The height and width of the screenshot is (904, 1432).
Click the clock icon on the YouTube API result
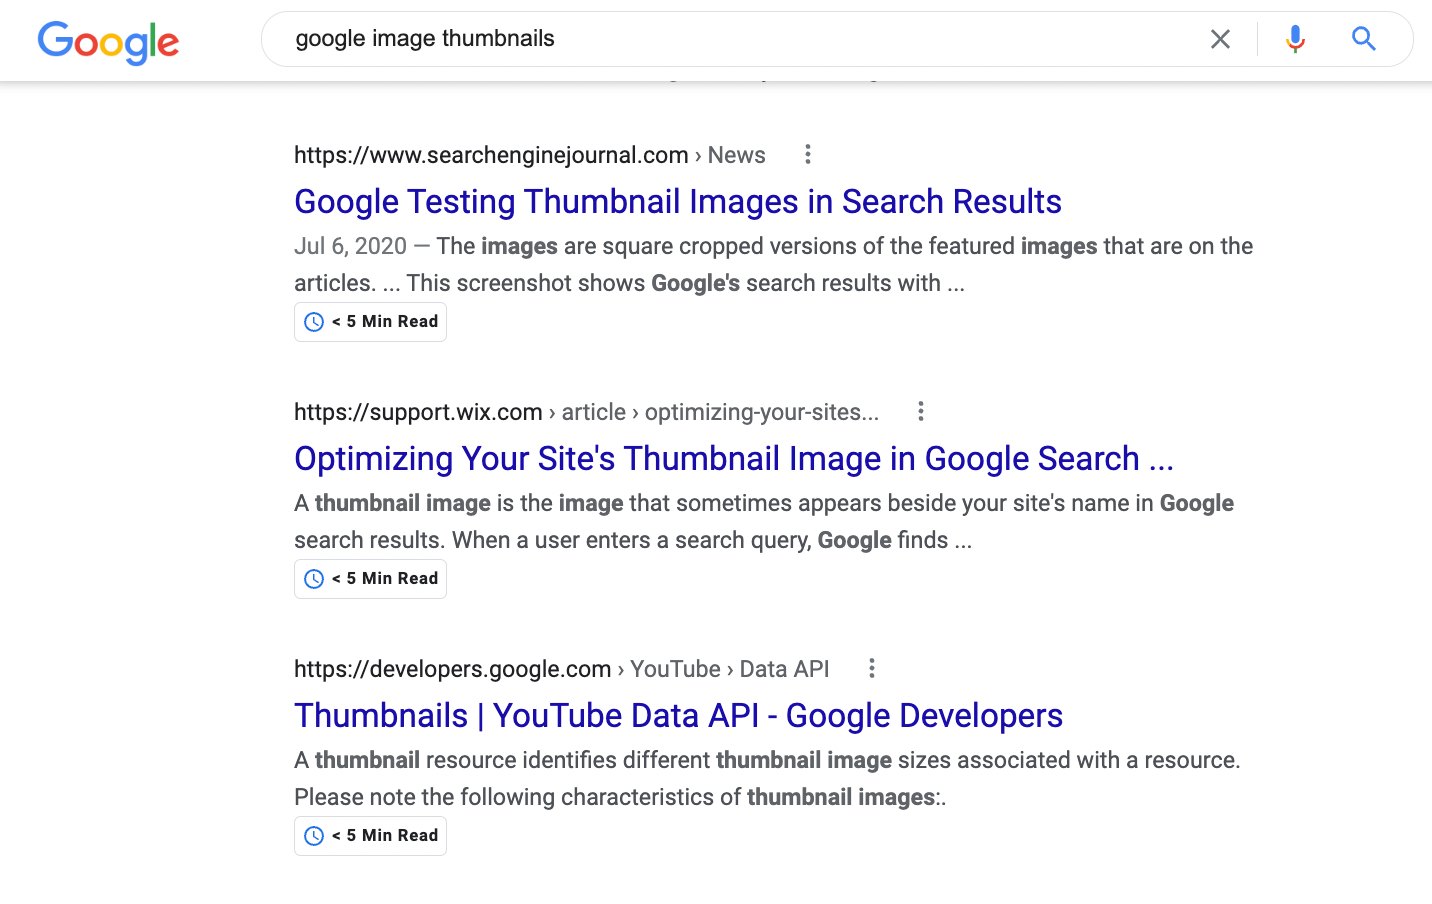313,835
